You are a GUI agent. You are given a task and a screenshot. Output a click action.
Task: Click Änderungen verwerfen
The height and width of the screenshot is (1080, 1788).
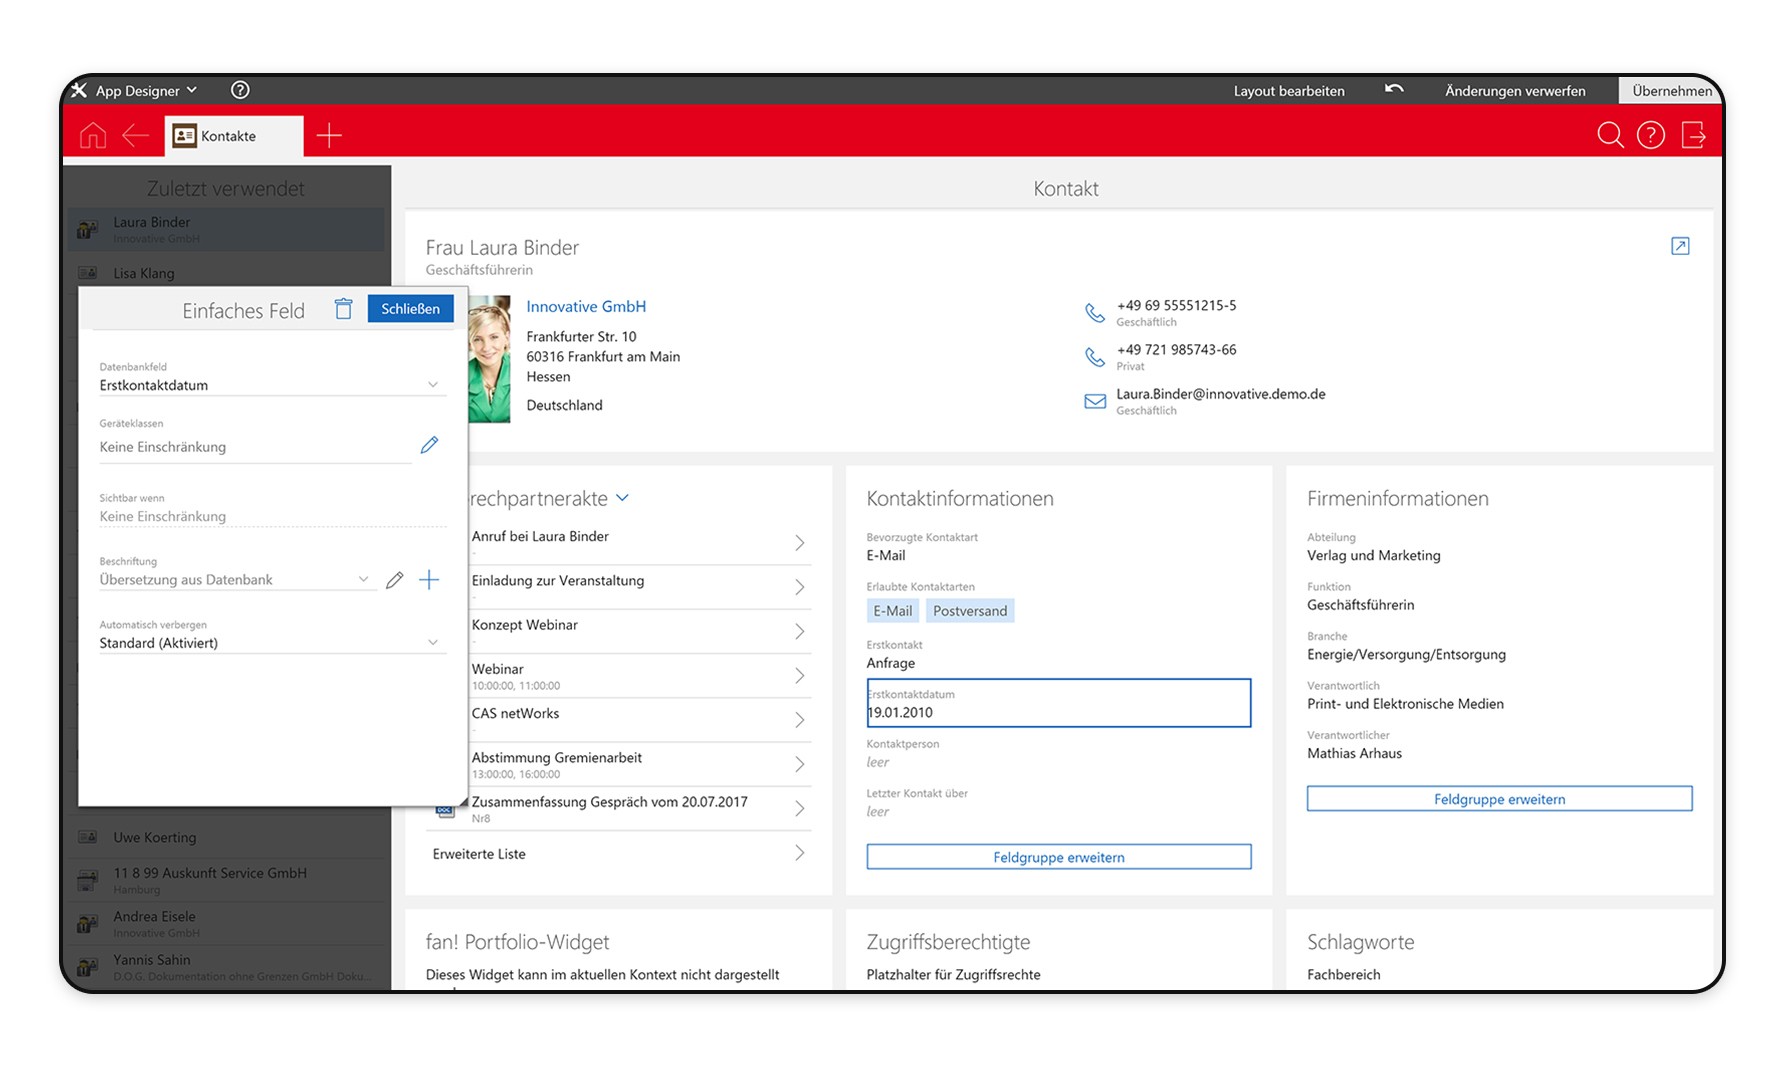[x=1515, y=91]
